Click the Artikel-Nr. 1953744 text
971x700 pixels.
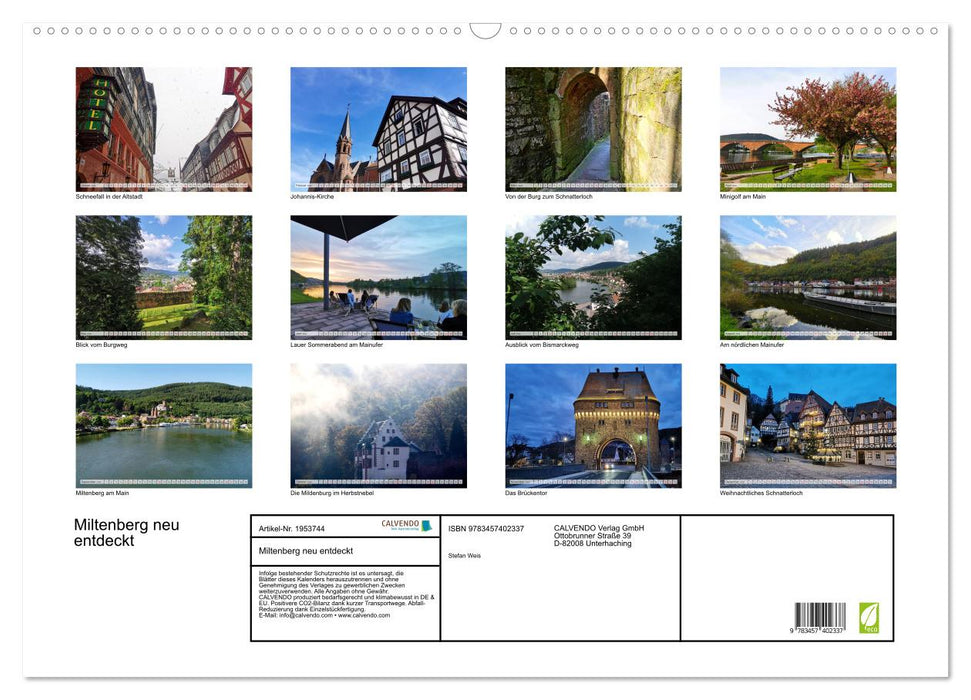[292, 528]
